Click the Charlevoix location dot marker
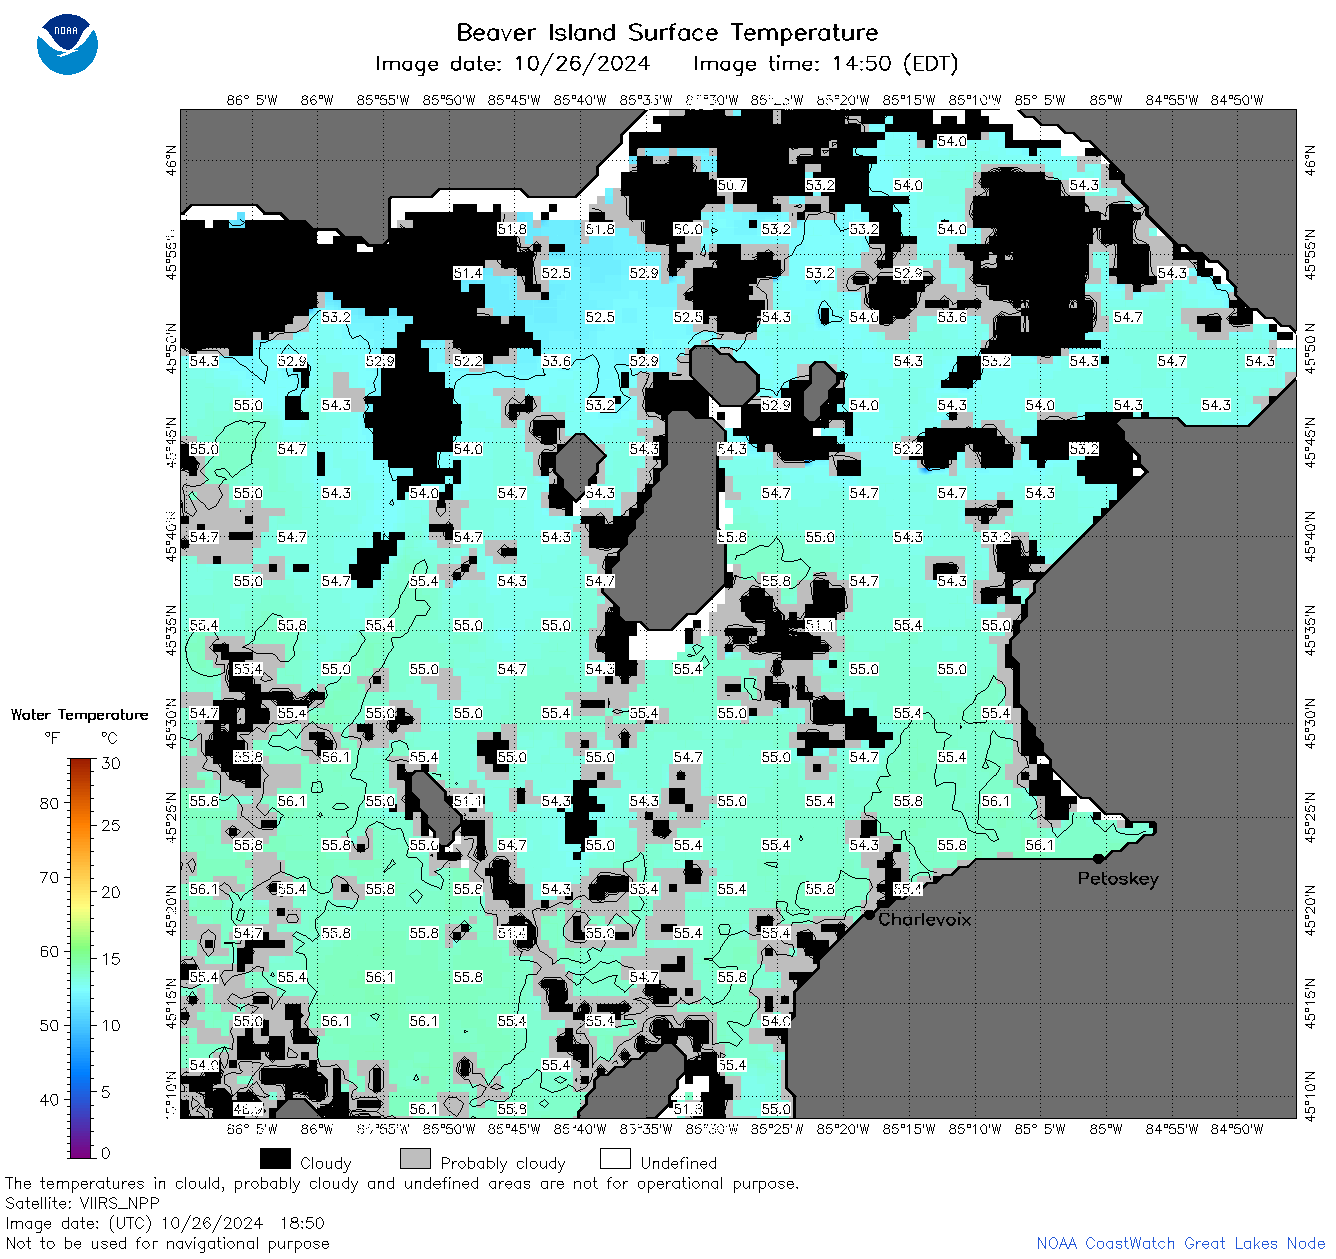The width and height of the screenshot is (1336, 1259). click(869, 914)
